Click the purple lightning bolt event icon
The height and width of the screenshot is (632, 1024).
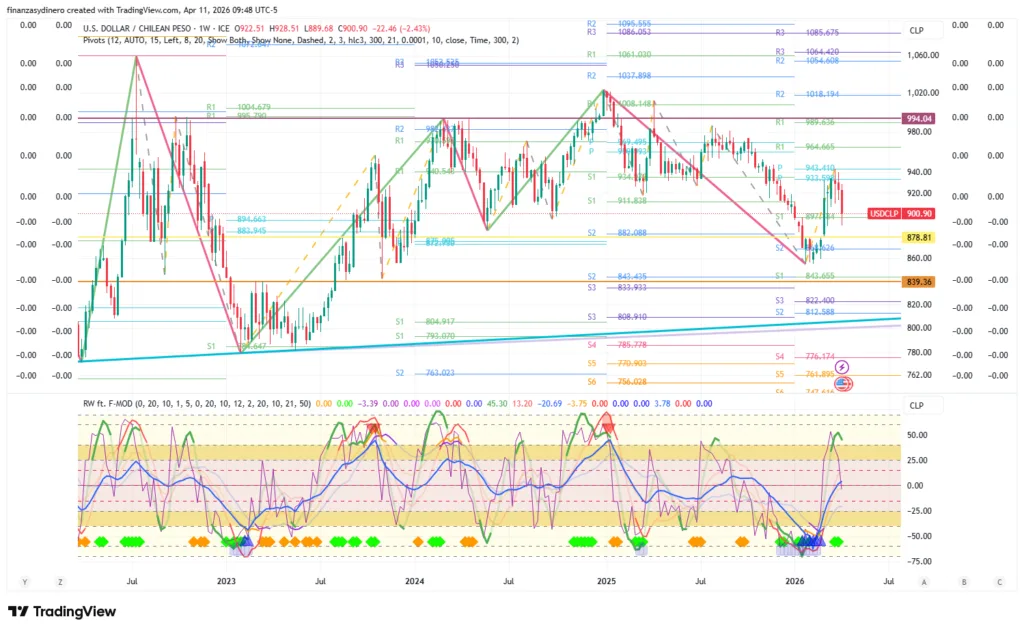point(842,367)
